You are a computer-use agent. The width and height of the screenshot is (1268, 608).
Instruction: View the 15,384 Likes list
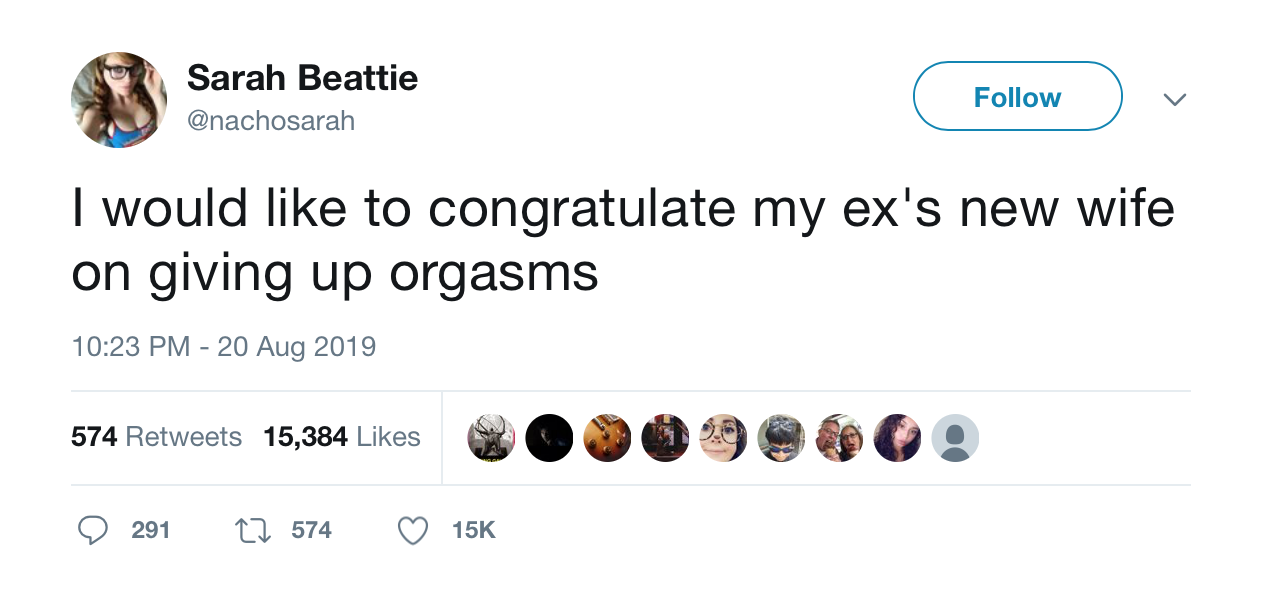coord(342,437)
